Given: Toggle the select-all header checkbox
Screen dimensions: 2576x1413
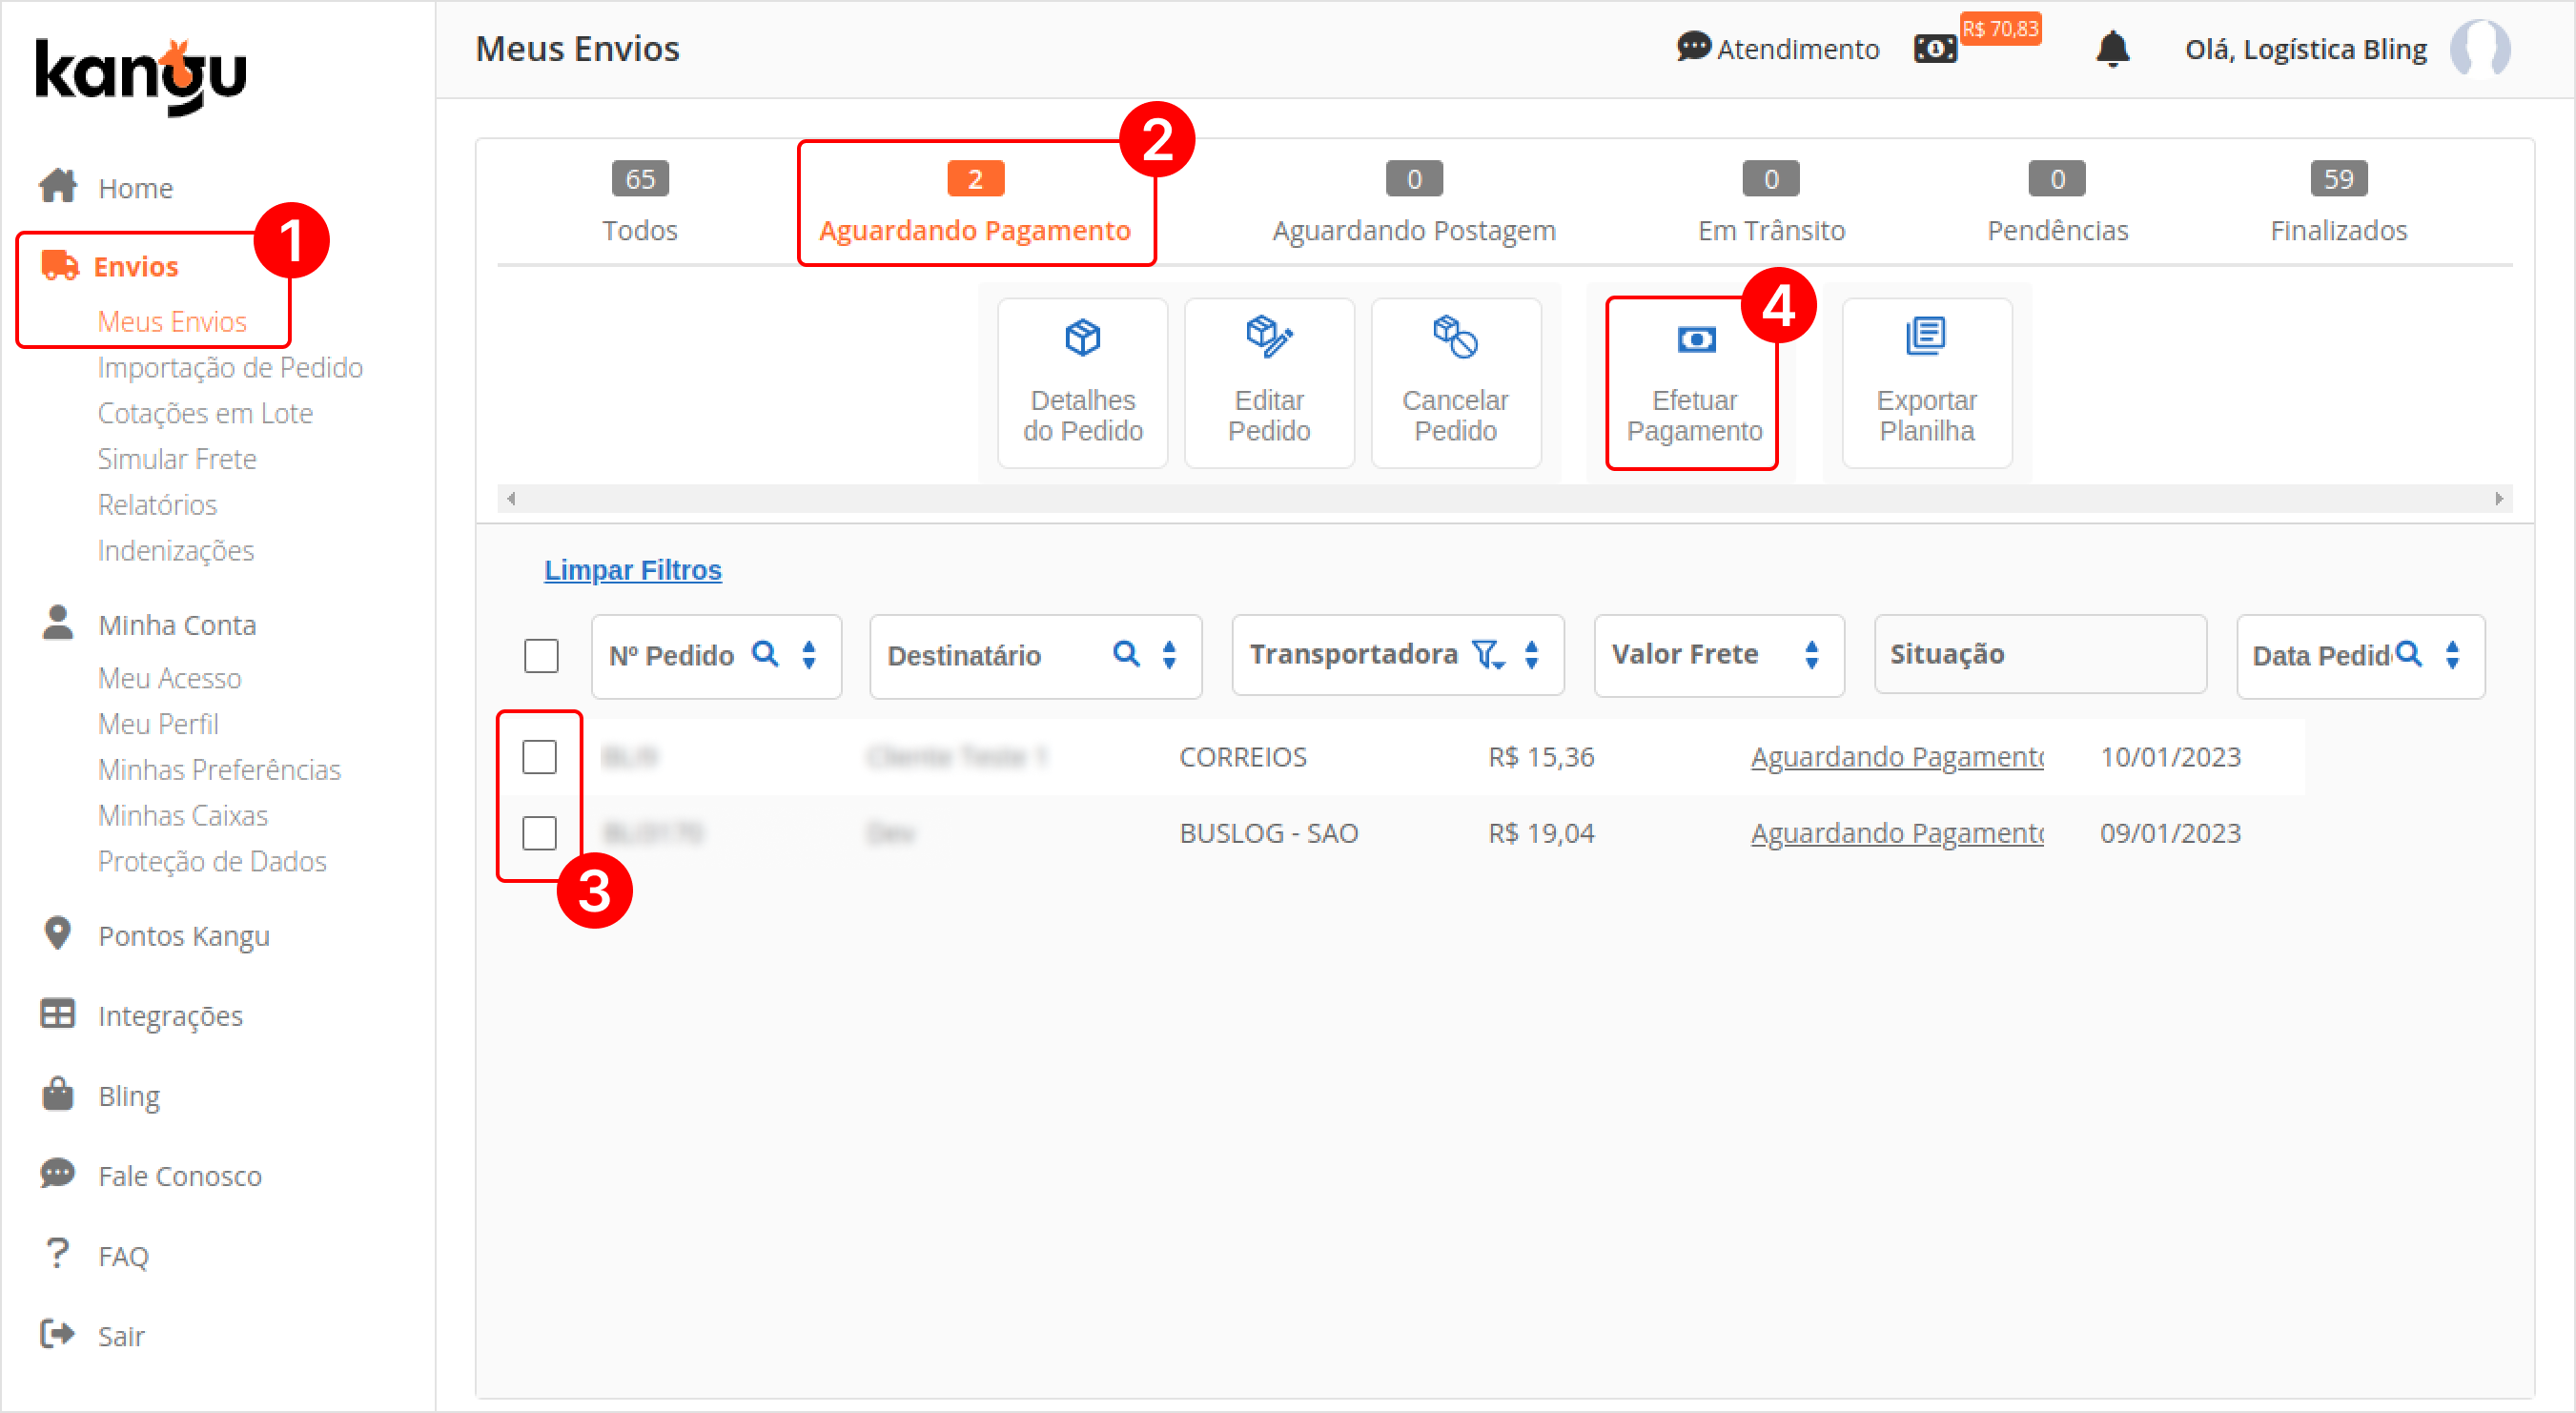Looking at the screenshot, I should tap(541, 656).
